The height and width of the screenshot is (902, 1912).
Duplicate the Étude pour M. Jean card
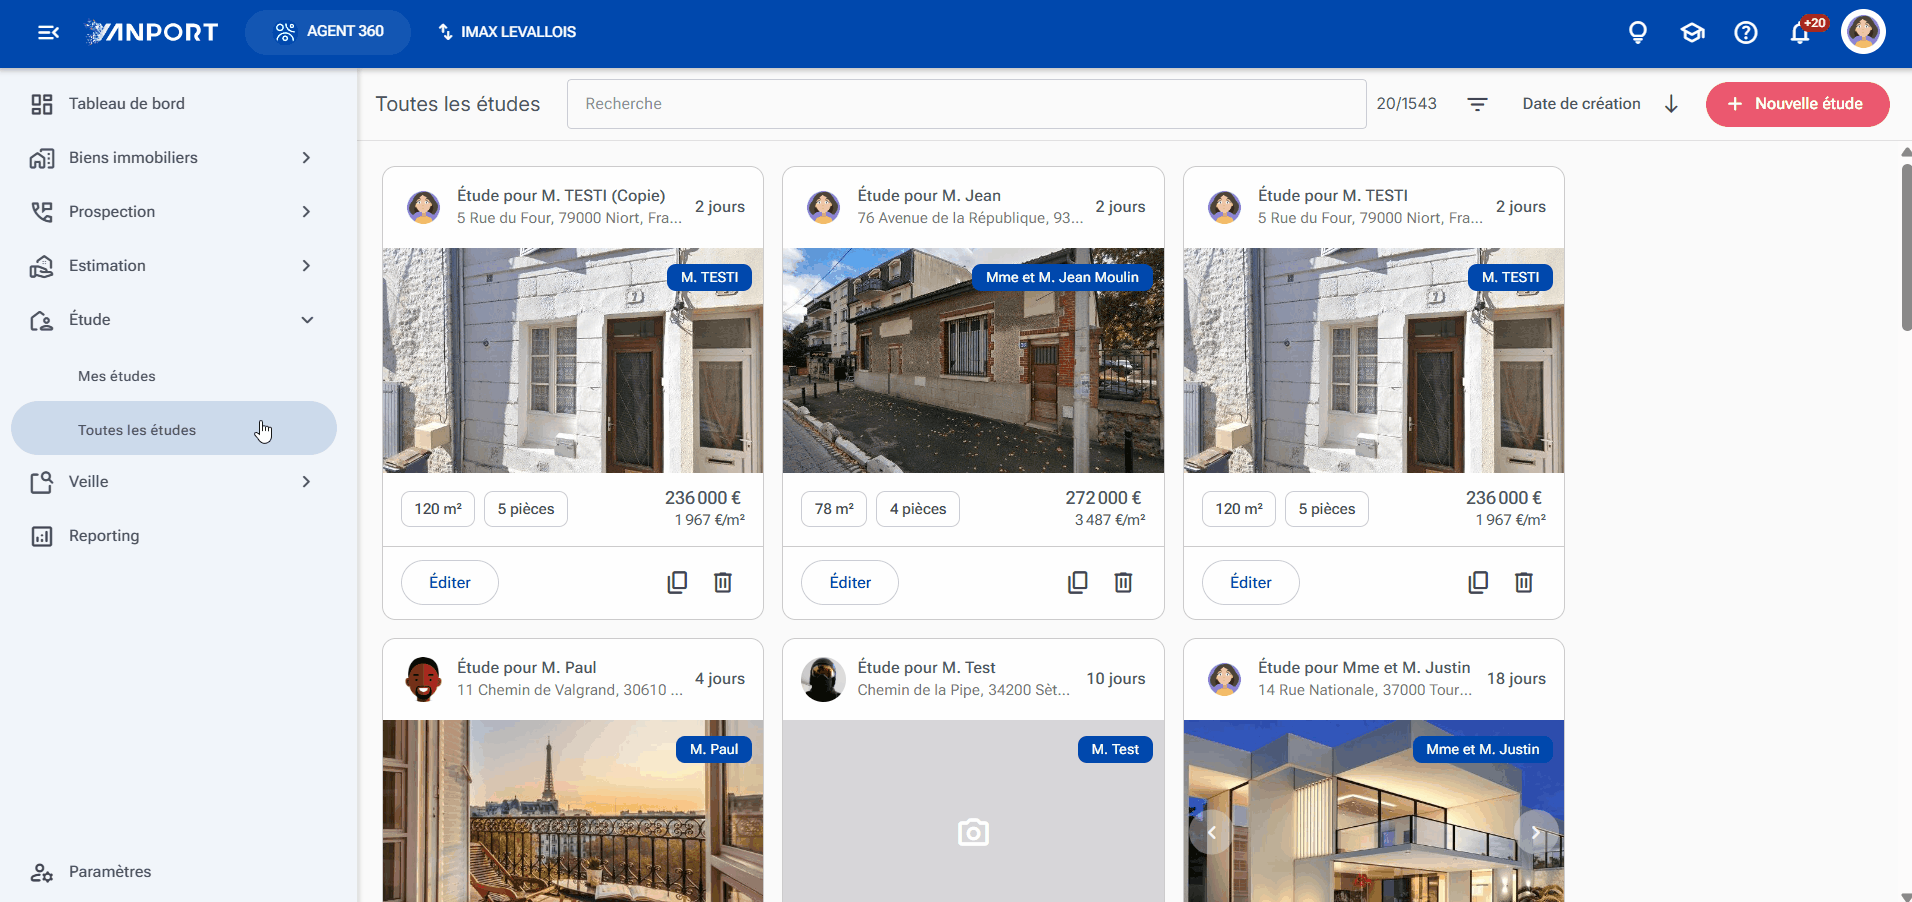coord(1077,582)
